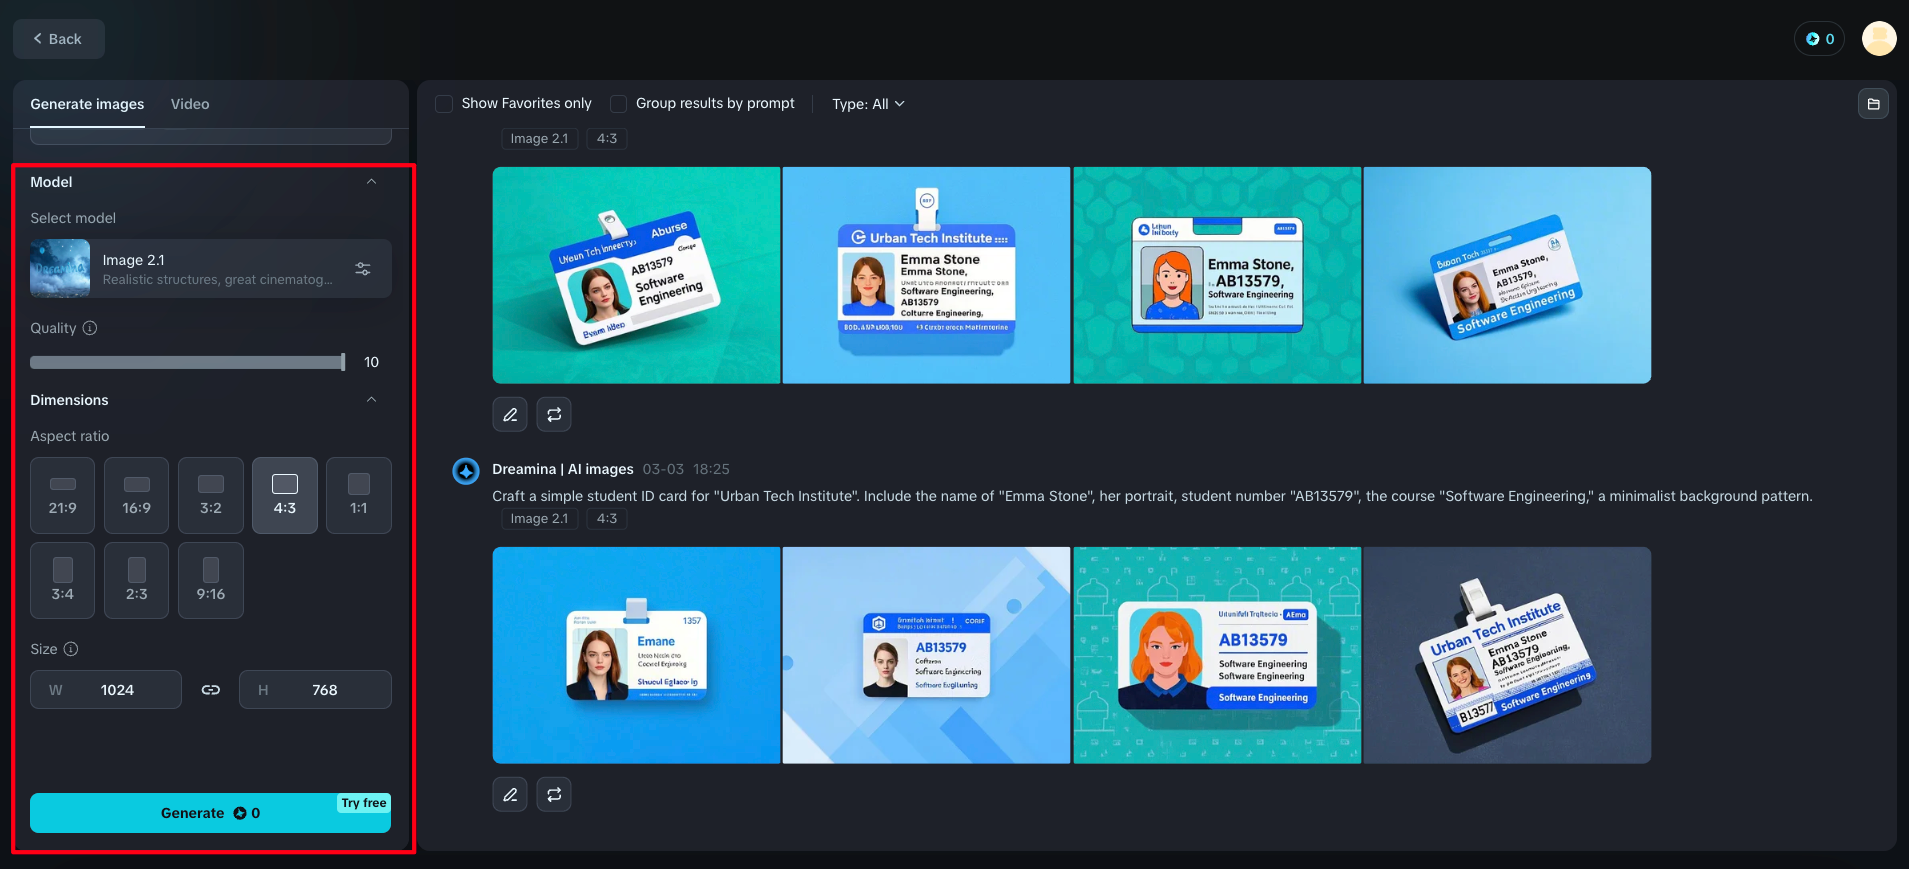Open the user profile avatar
The height and width of the screenshot is (869, 1909).
click(x=1879, y=39)
